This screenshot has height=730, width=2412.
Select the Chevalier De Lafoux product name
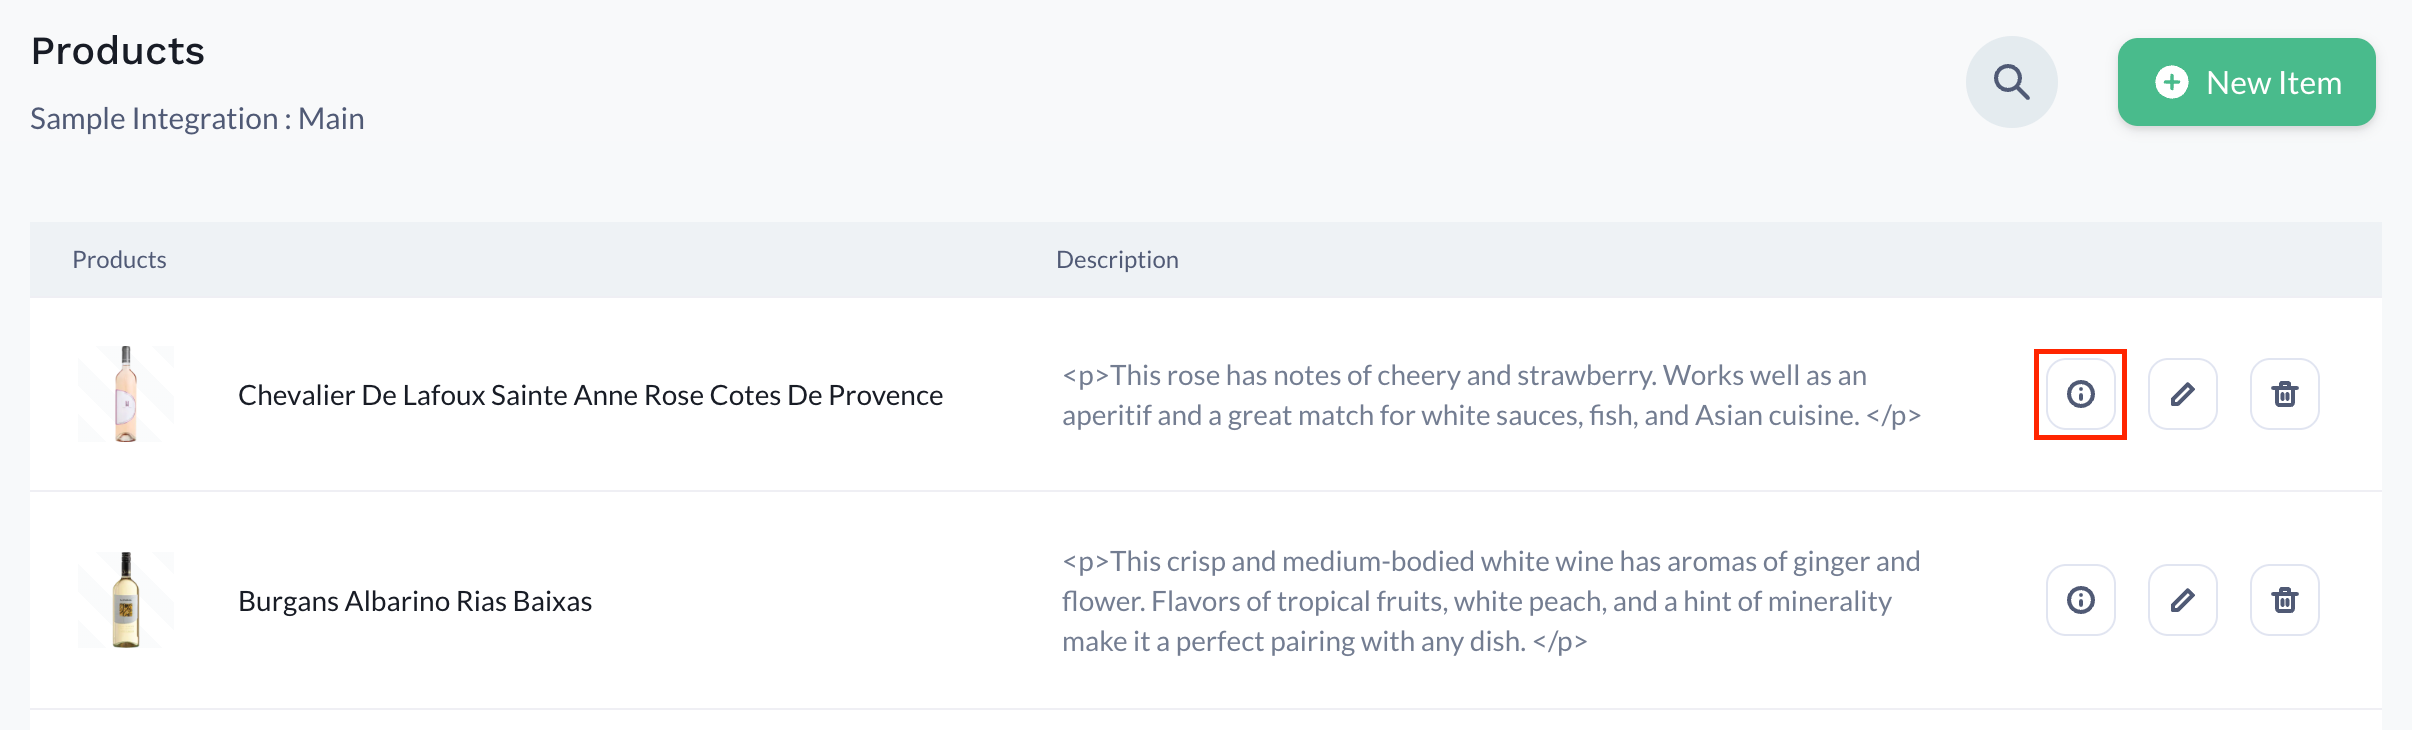[x=590, y=395]
